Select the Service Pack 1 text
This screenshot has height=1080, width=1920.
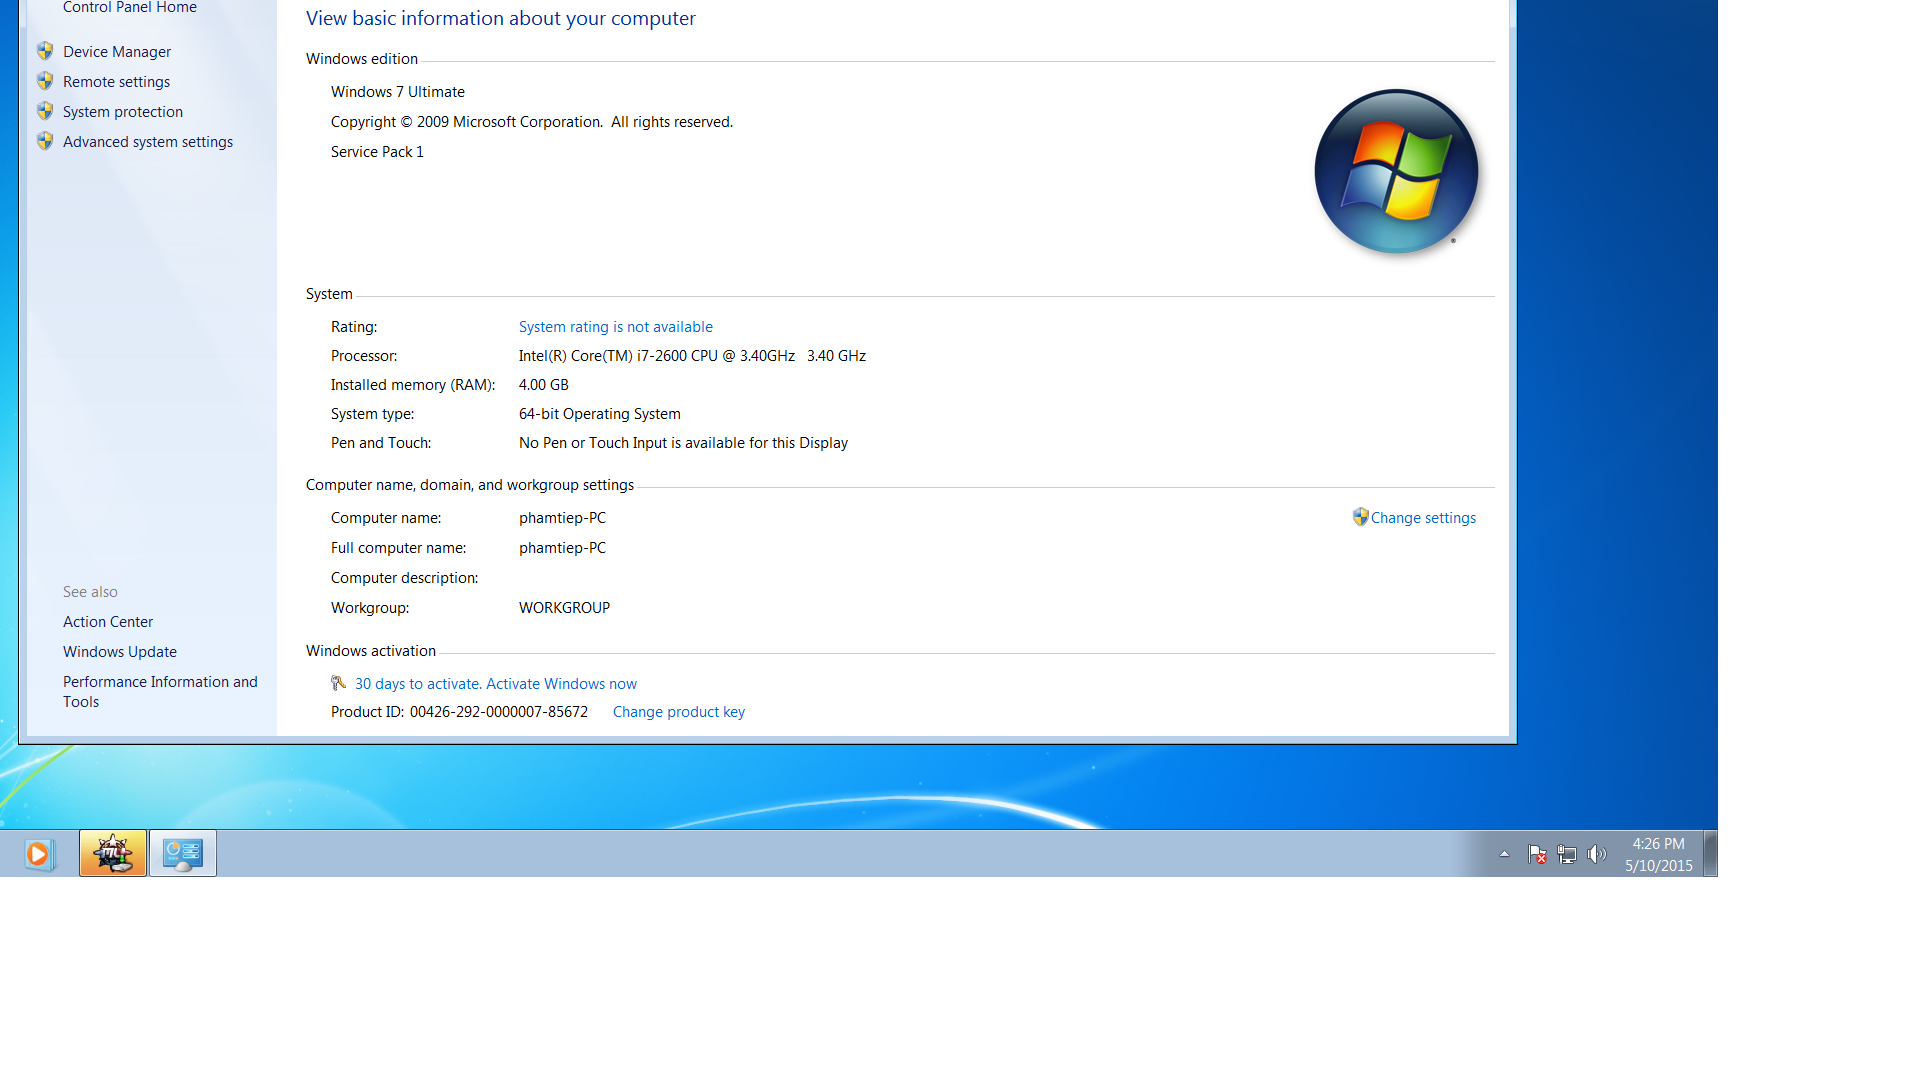point(377,152)
